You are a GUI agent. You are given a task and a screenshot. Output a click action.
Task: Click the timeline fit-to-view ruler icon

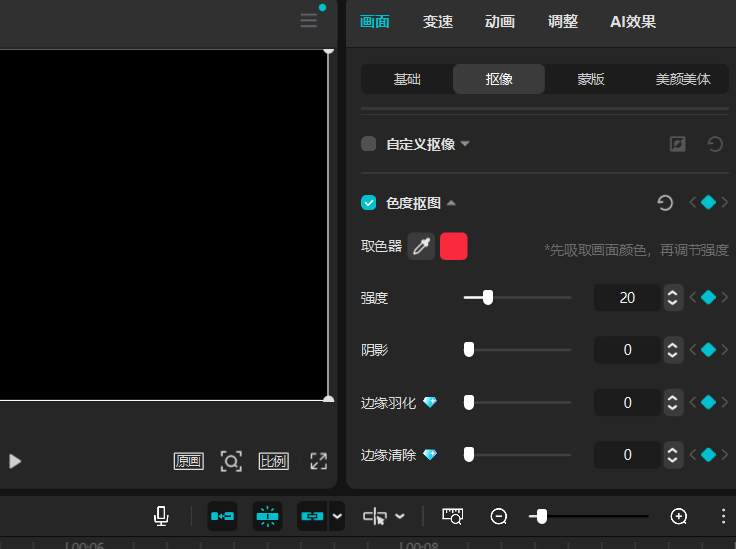point(452,516)
